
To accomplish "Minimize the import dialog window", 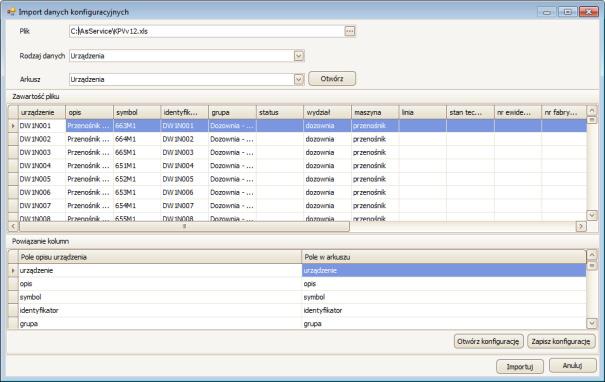I will 547,12.
